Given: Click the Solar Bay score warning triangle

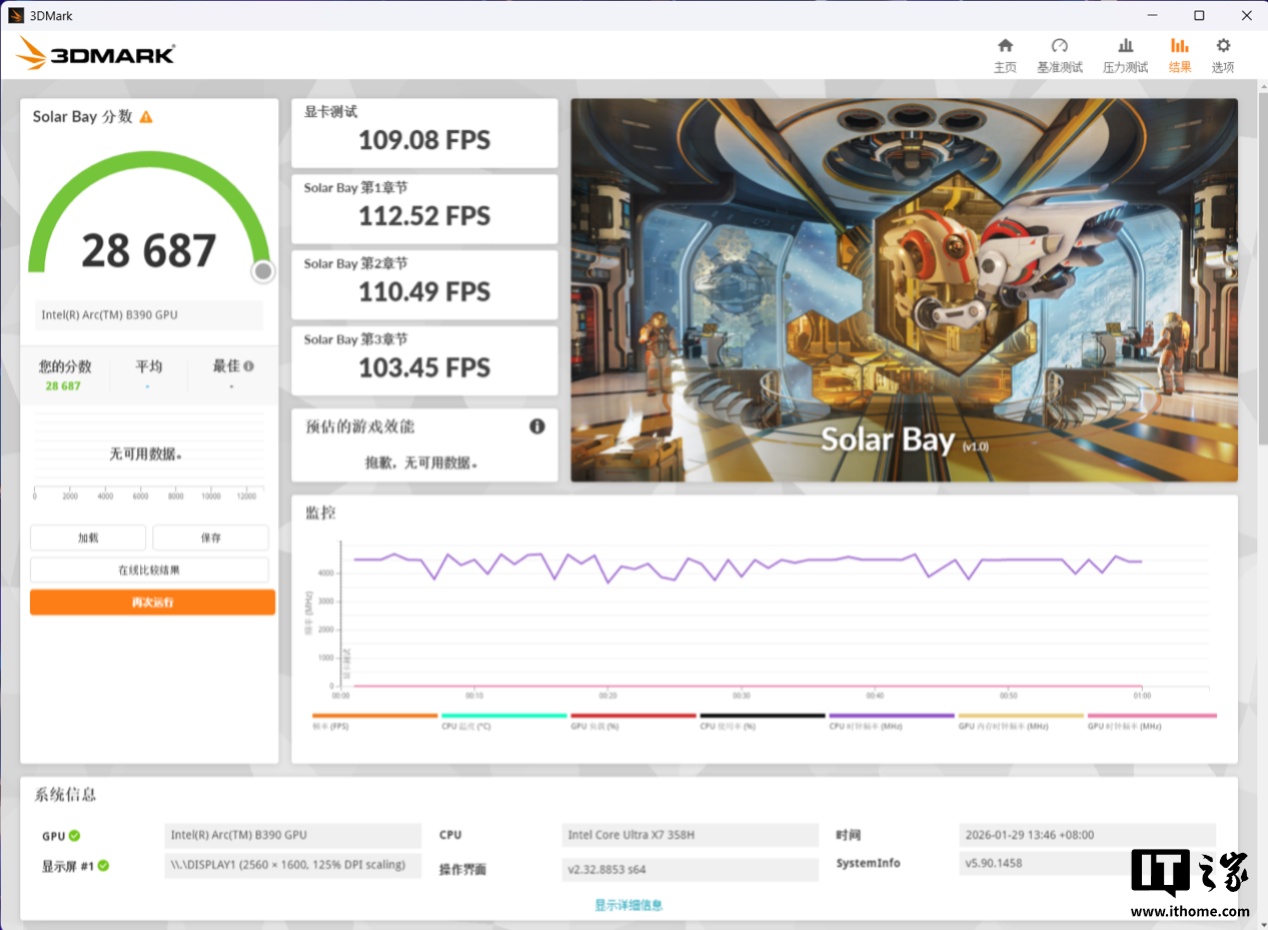Looking at the screenshot, I should (146, 117).
